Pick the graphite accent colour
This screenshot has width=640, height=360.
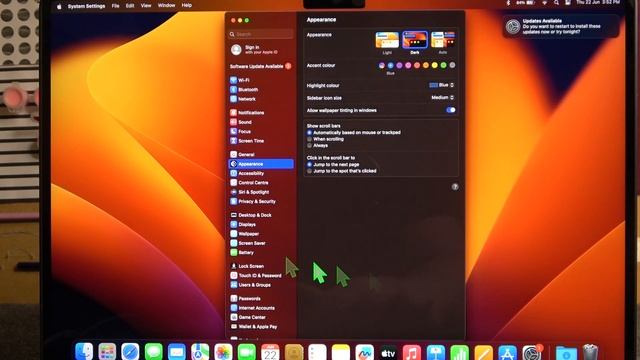click(x=452, y=65)
